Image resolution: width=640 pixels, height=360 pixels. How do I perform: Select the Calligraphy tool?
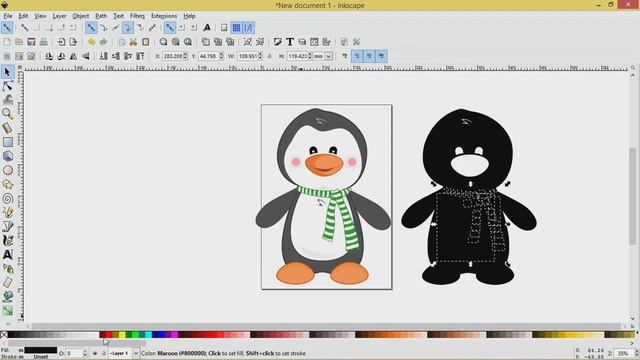pyautogui.click(x=7, y=240)
